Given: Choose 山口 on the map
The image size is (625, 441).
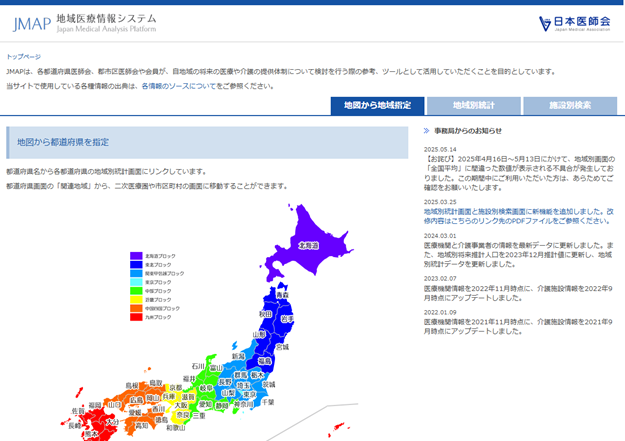Looking at the screenshot, I should (115, 405).
